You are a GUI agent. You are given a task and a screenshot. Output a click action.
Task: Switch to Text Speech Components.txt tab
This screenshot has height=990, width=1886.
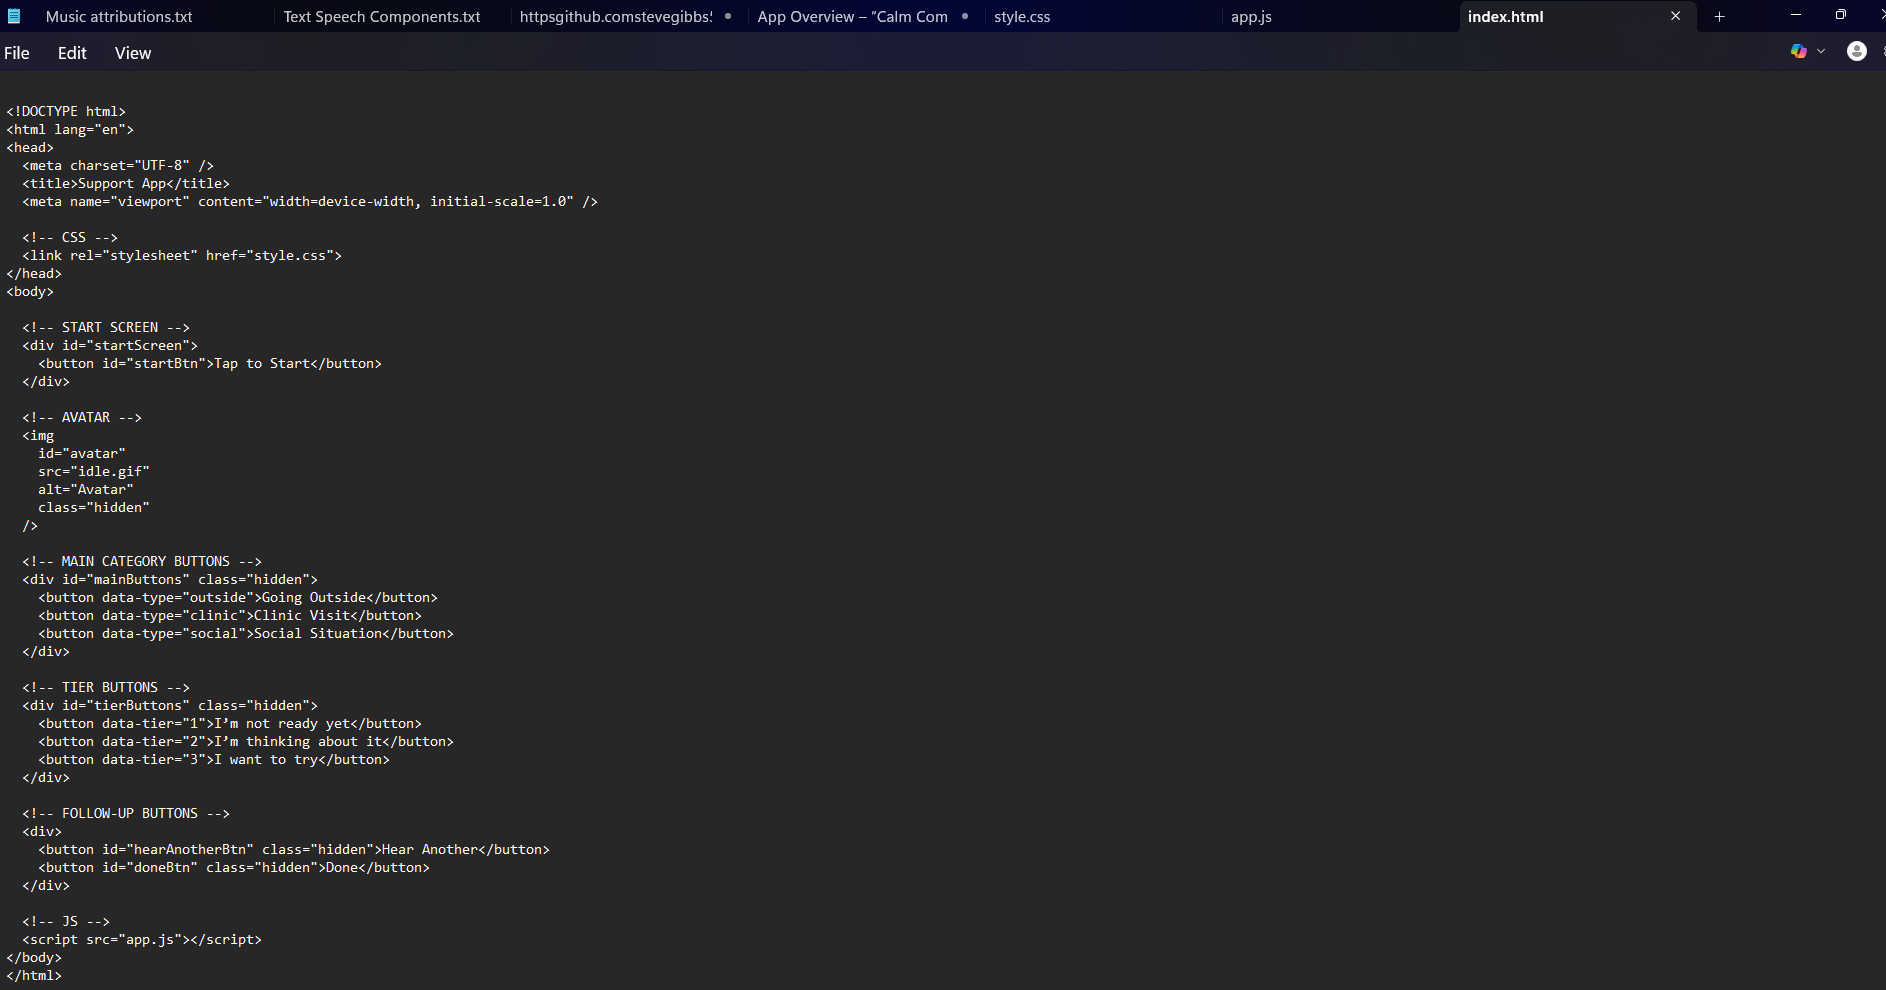382,17
